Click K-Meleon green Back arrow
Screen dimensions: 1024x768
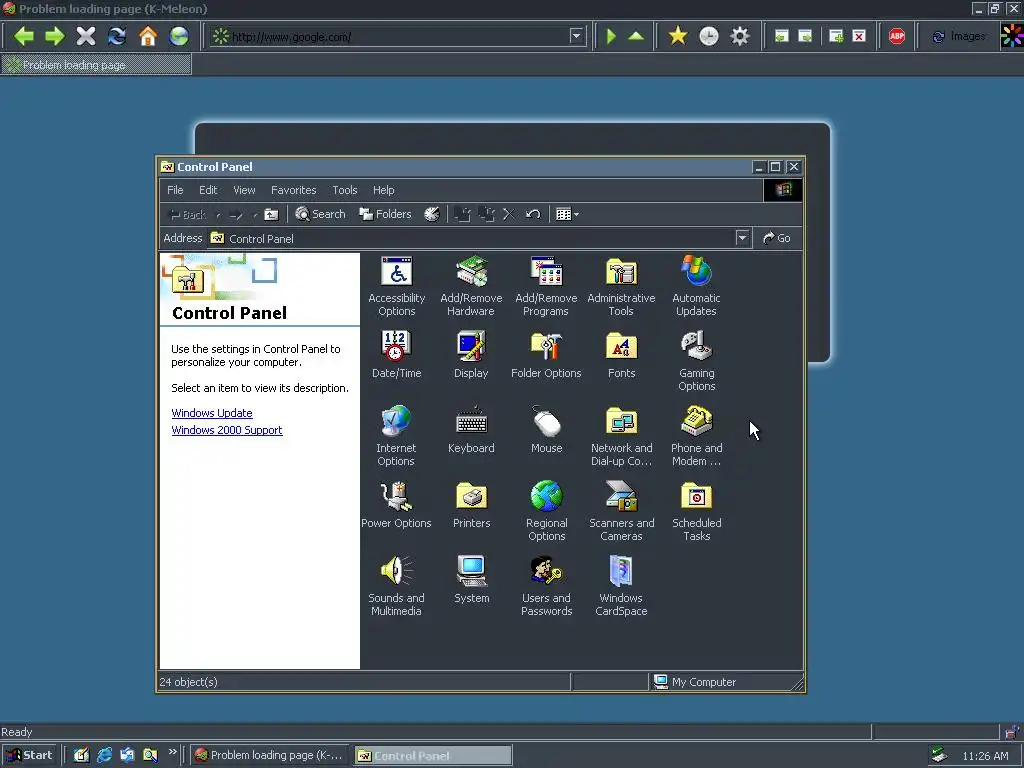pyautogui.click(x=24, y=36)
